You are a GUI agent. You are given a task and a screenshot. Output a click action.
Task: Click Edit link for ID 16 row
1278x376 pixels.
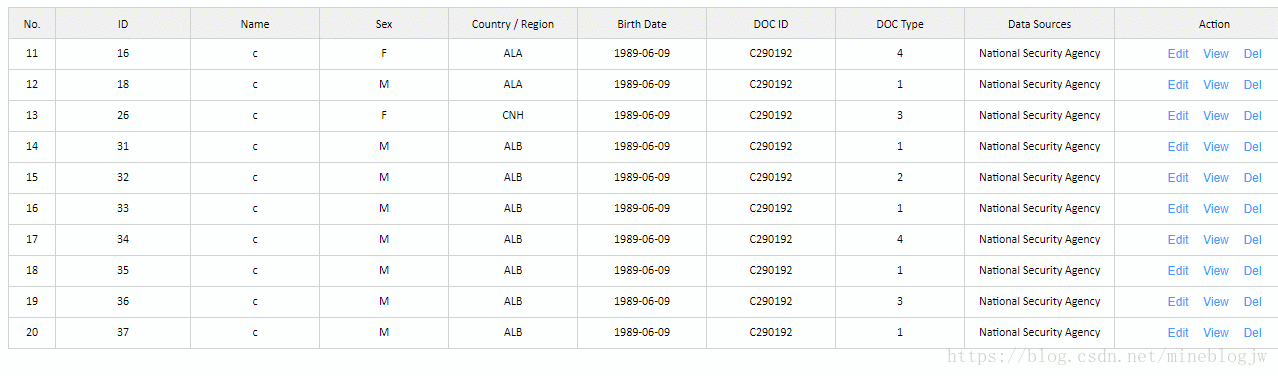tap(1178, 54)
